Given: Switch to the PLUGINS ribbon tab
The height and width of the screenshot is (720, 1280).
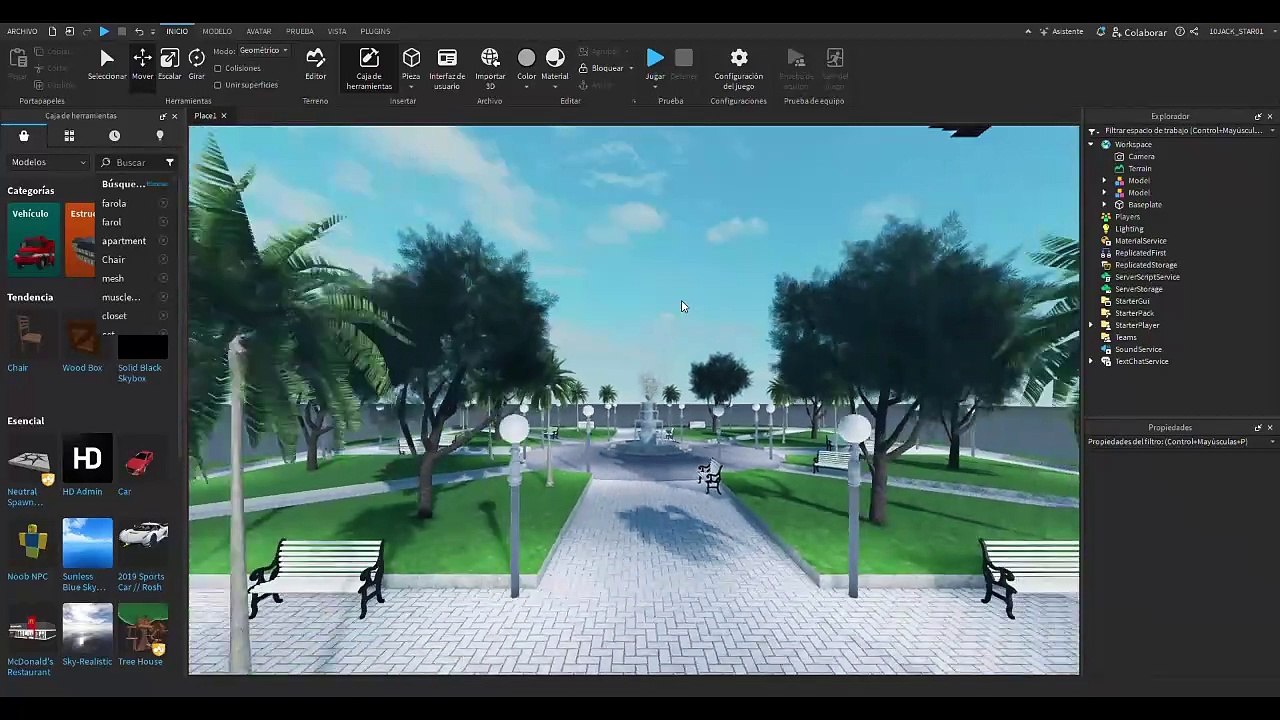Looking at the screenshot, I should coord(375,31).
